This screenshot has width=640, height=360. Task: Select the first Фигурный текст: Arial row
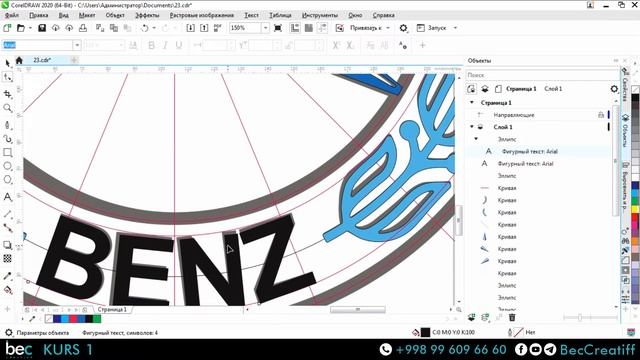539,151
